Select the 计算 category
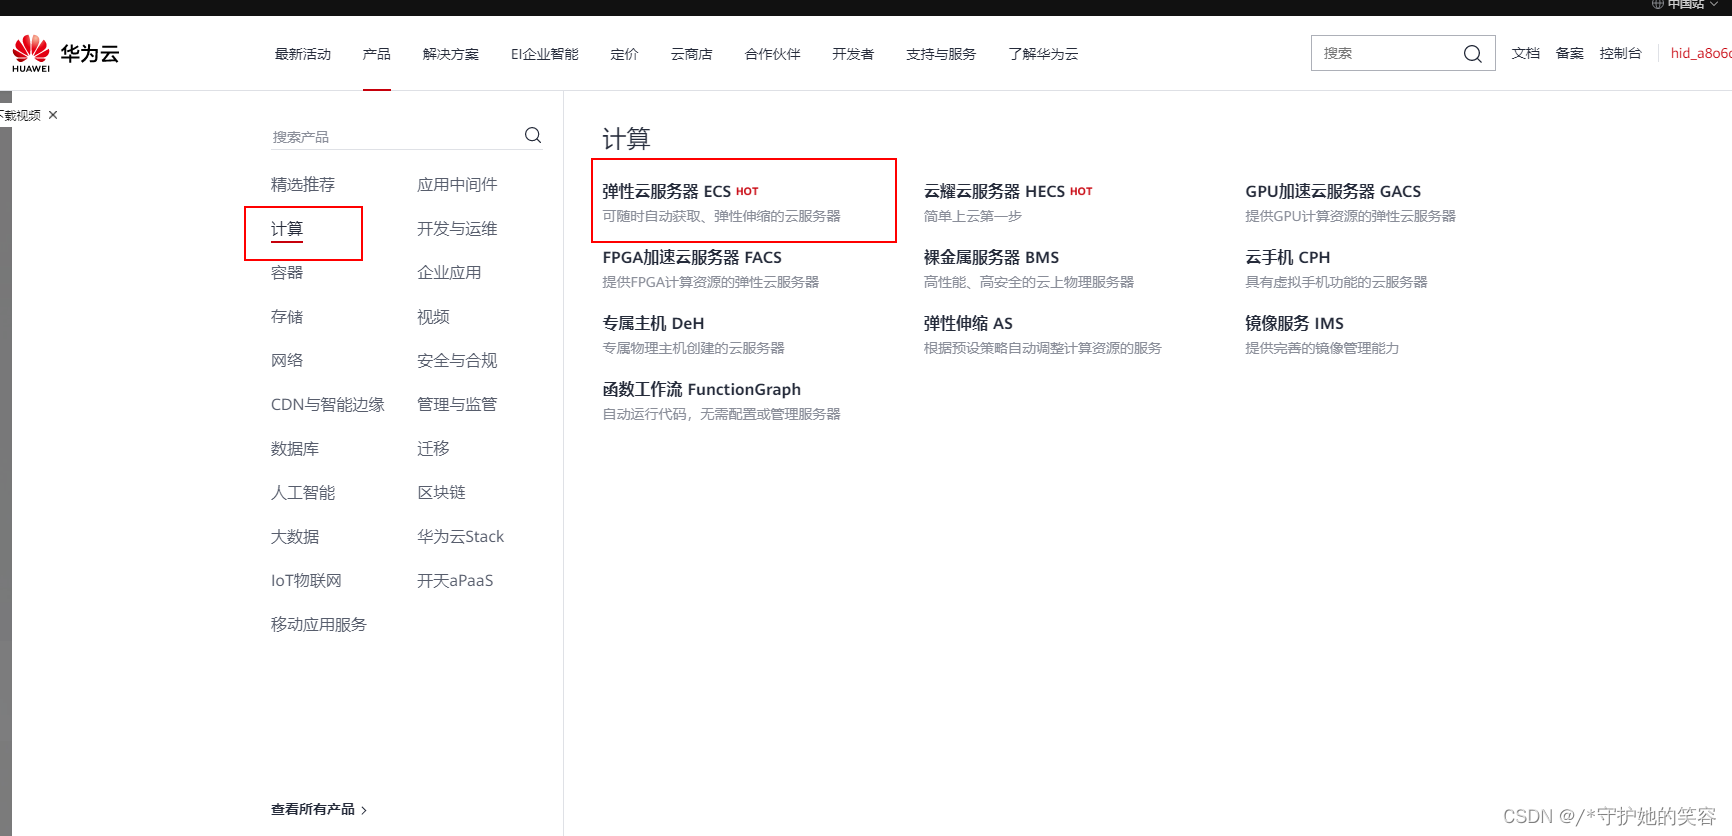Screen dimensions: 1732x836 (x=287, y=229)
